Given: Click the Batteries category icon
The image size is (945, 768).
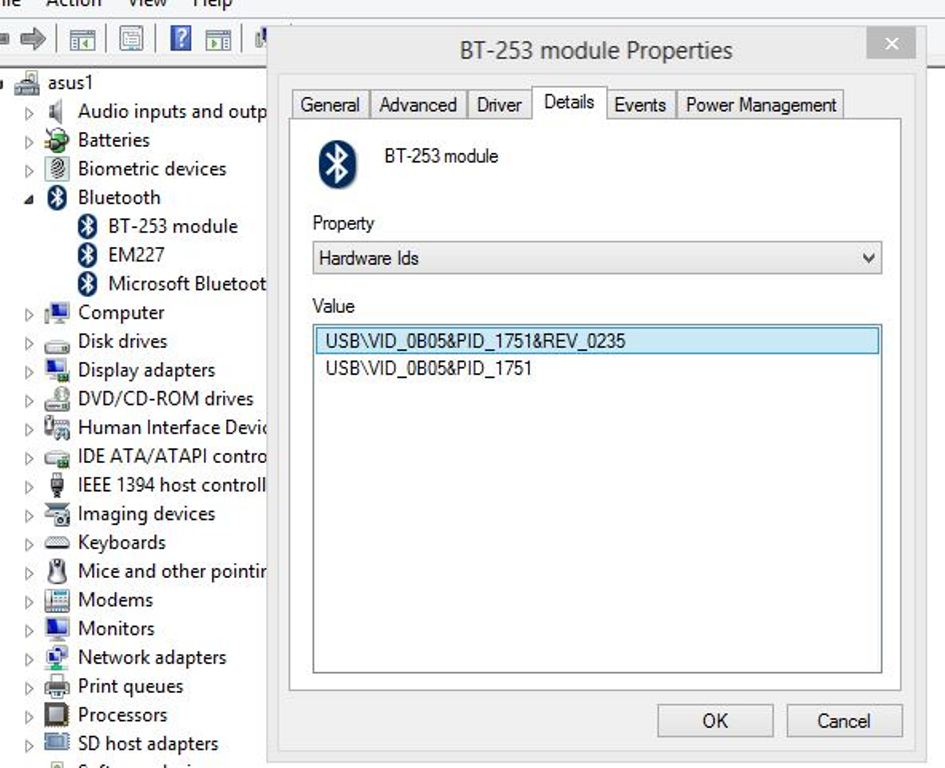Looking at the screenshot, I should coord(58,140).
